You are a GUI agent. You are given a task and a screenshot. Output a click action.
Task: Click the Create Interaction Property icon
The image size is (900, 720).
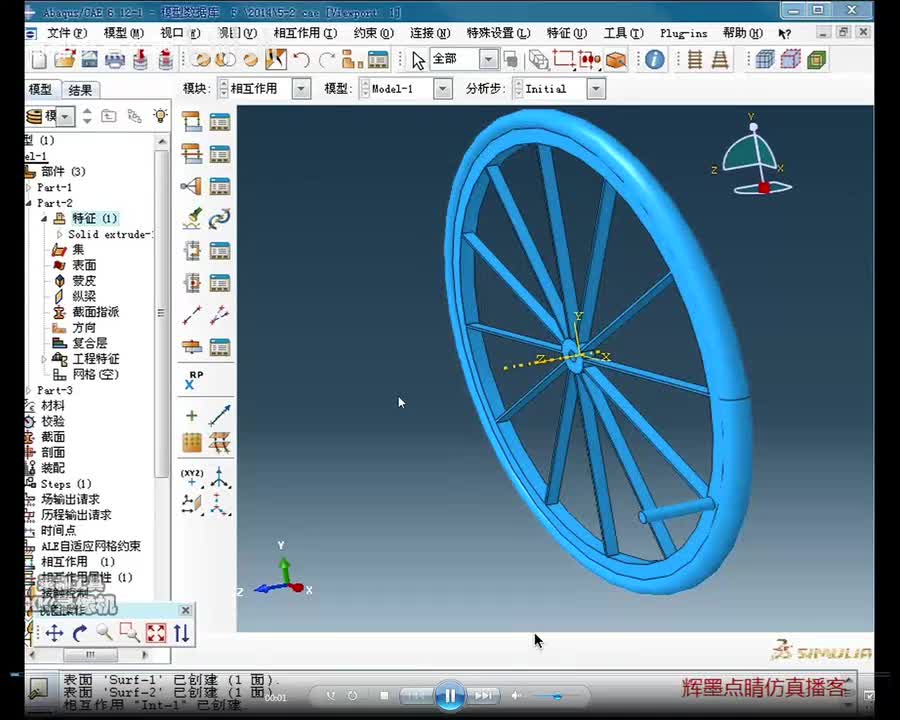tap(192, 154)
